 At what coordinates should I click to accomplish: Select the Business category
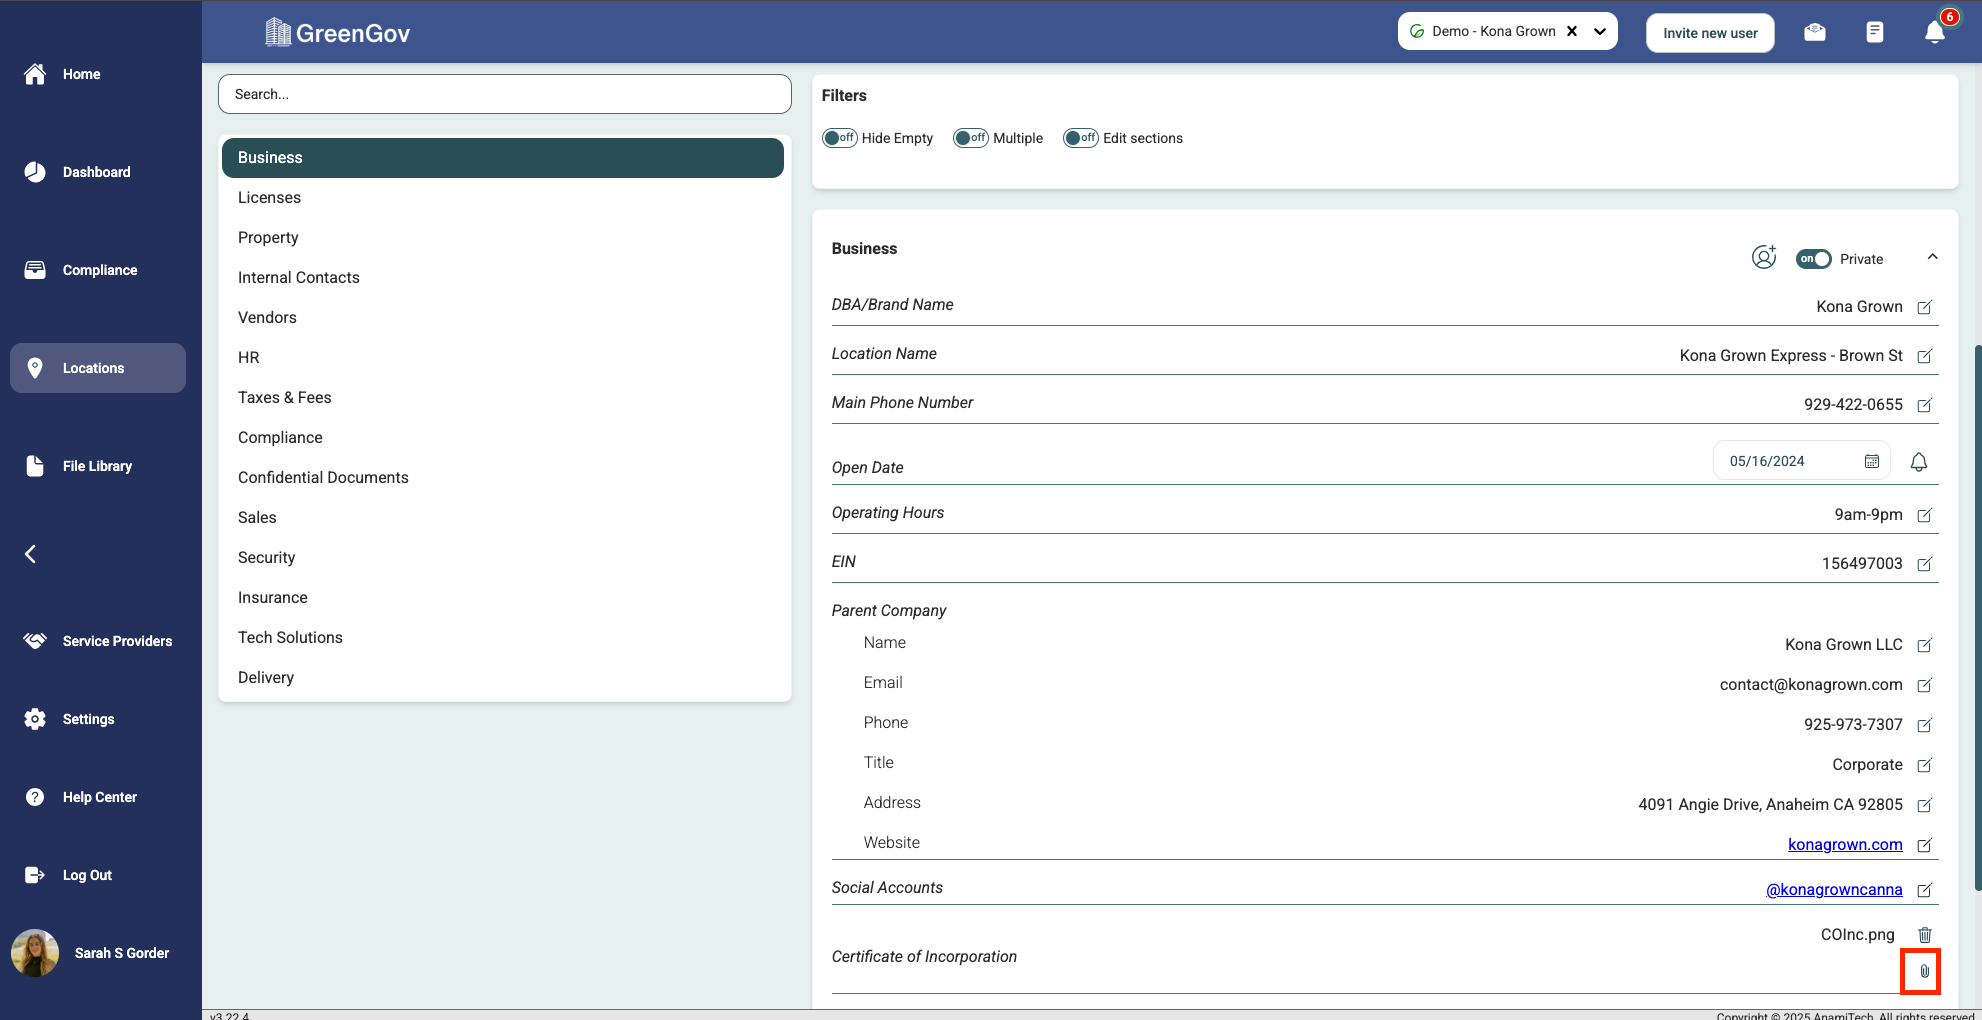503,158
